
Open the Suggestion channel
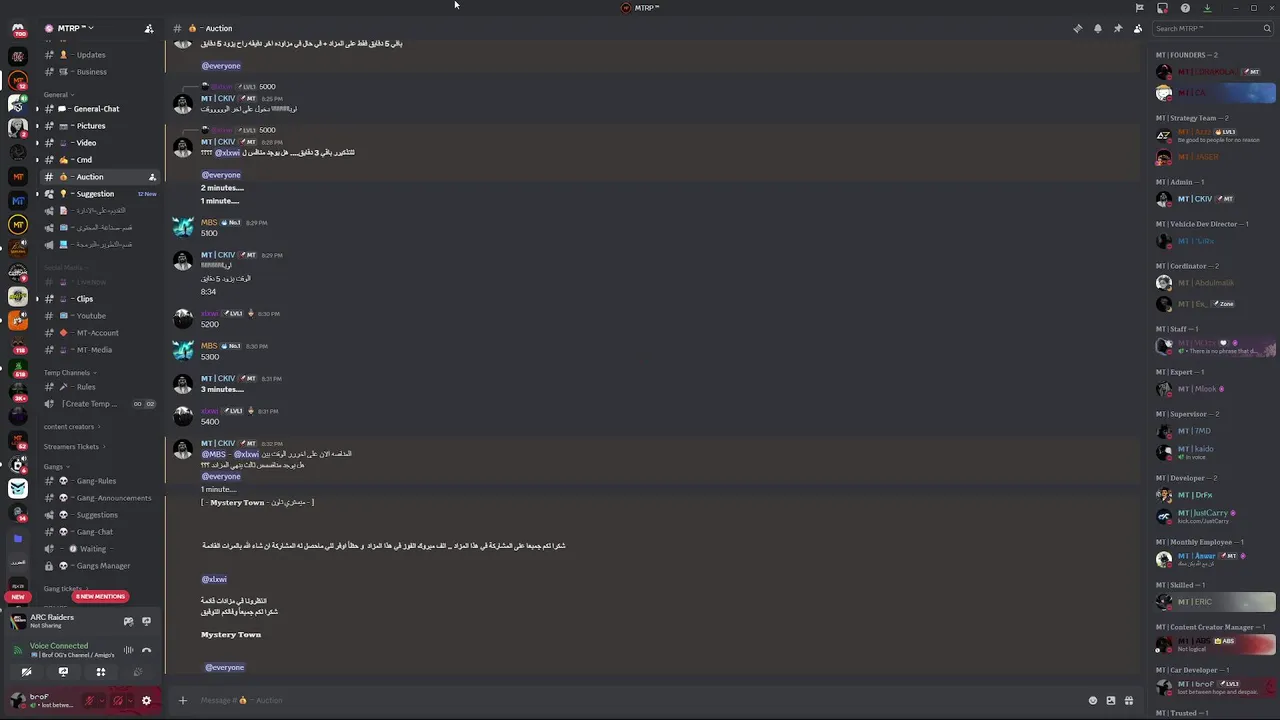click(95, 194)
